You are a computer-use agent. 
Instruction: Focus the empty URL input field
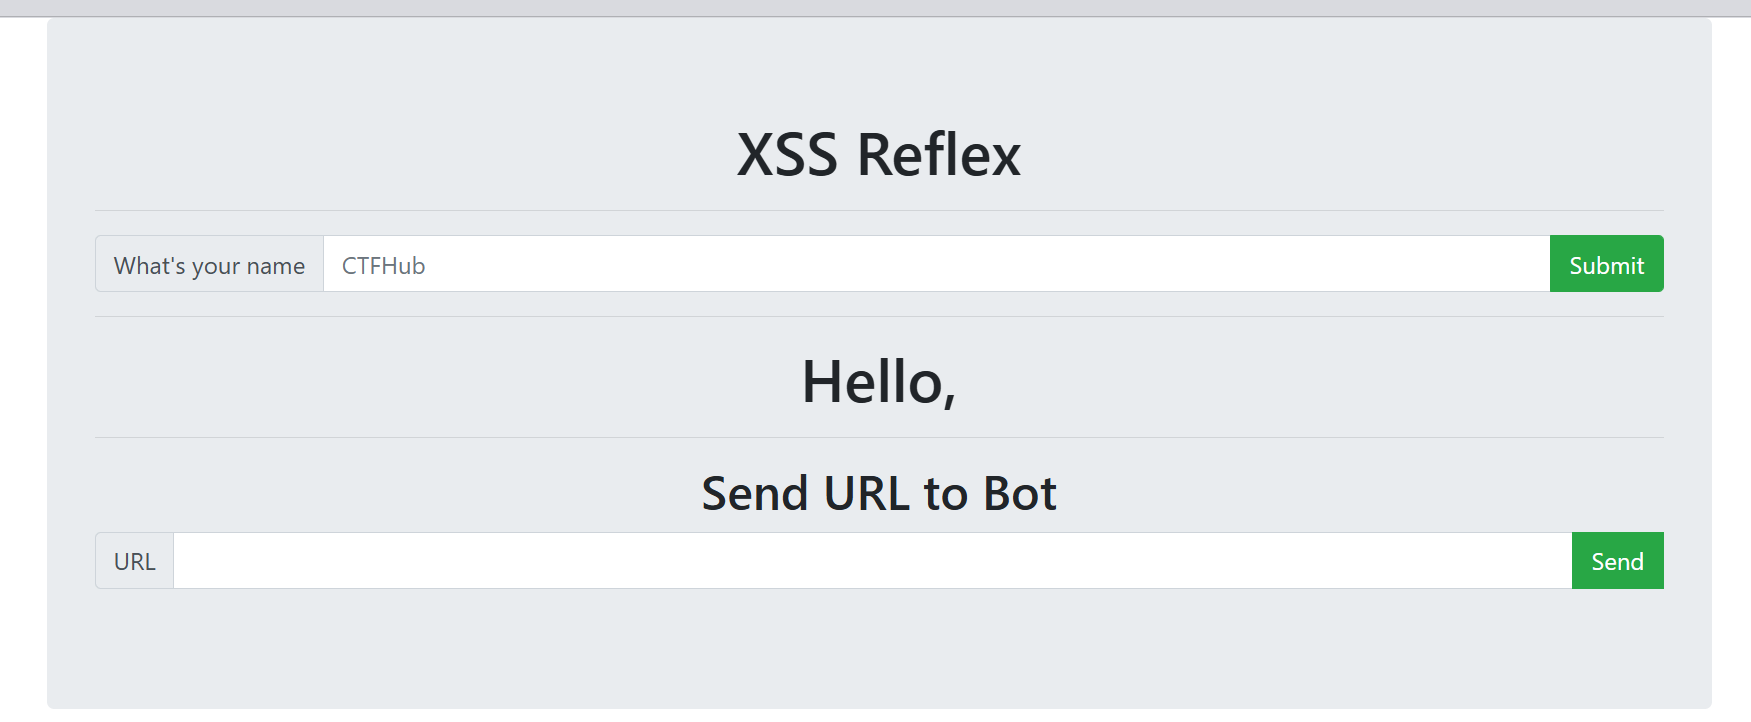click(x=872, y=561)
